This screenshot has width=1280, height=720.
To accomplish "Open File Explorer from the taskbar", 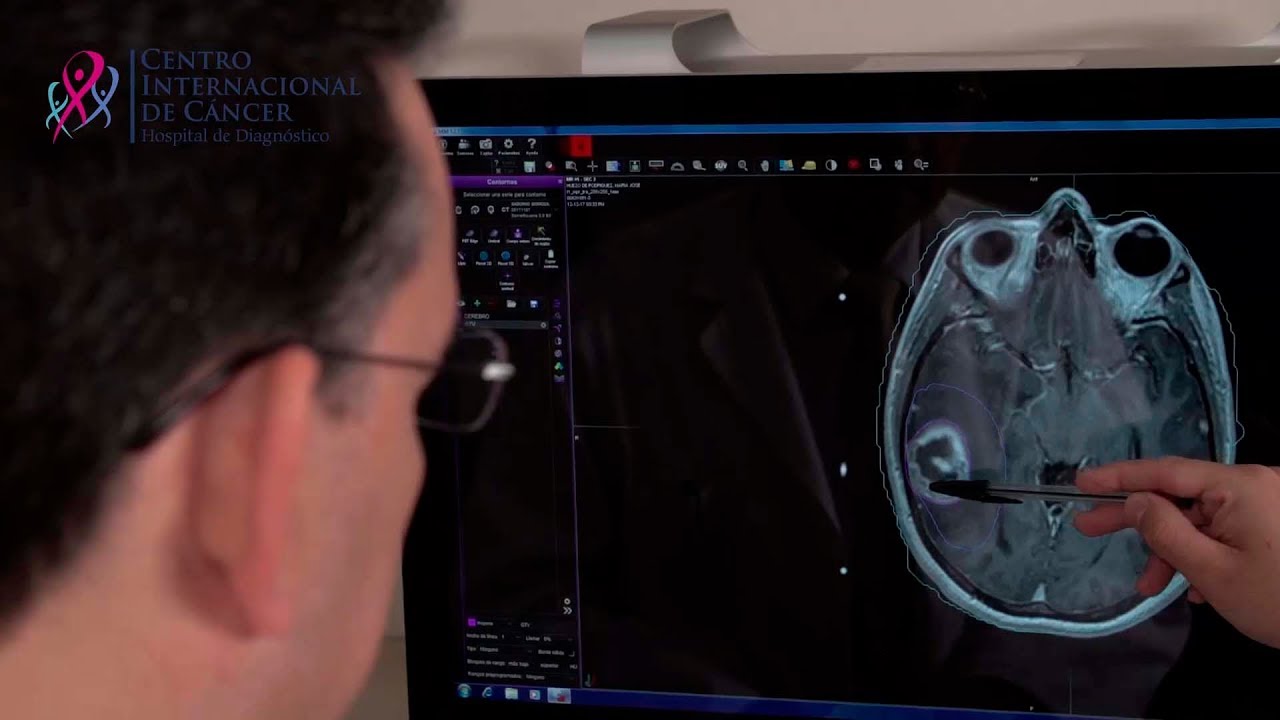I will [x=511, y=693].
